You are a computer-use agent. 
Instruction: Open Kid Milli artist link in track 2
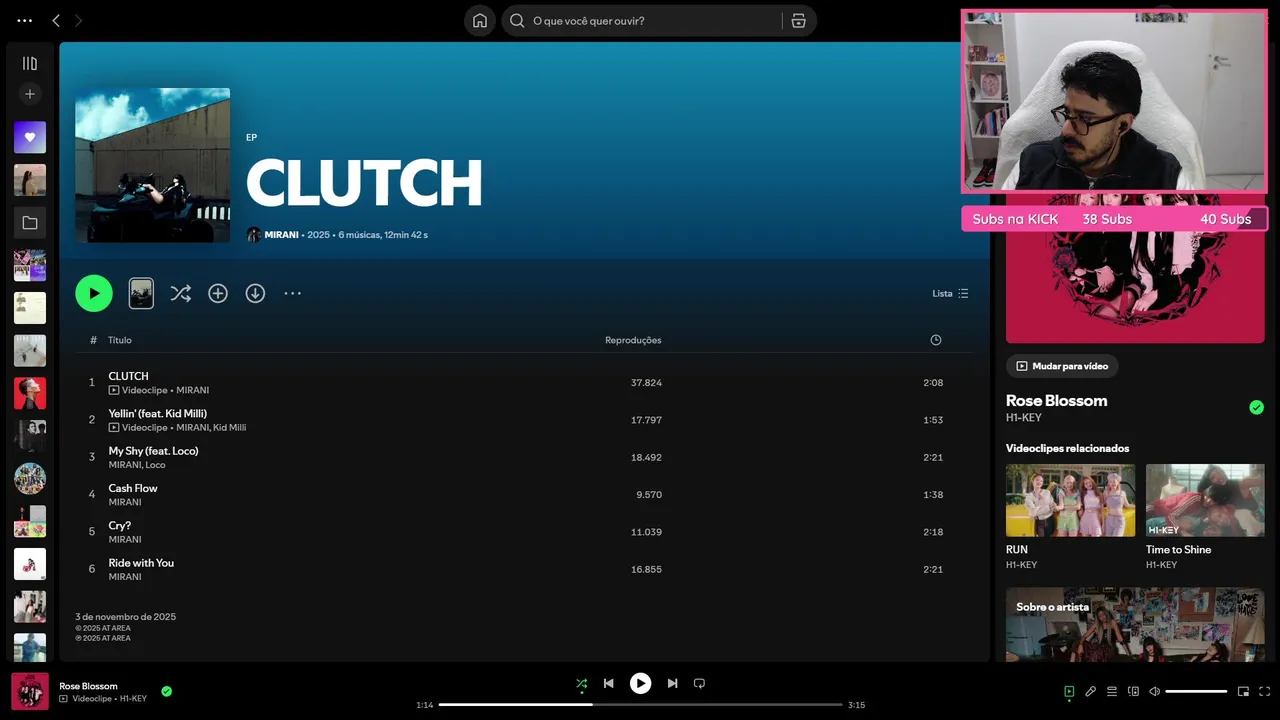[229, 428]
